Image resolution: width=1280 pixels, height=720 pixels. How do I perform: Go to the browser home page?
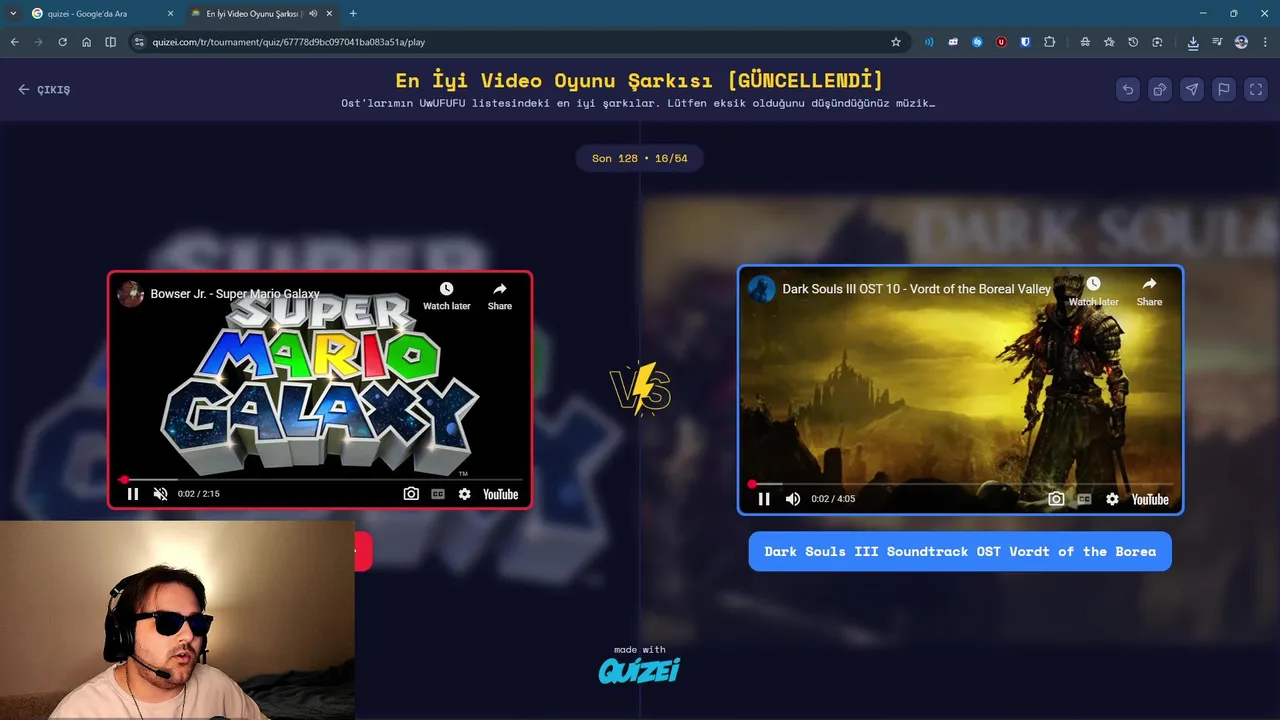[x=86, y=42]
